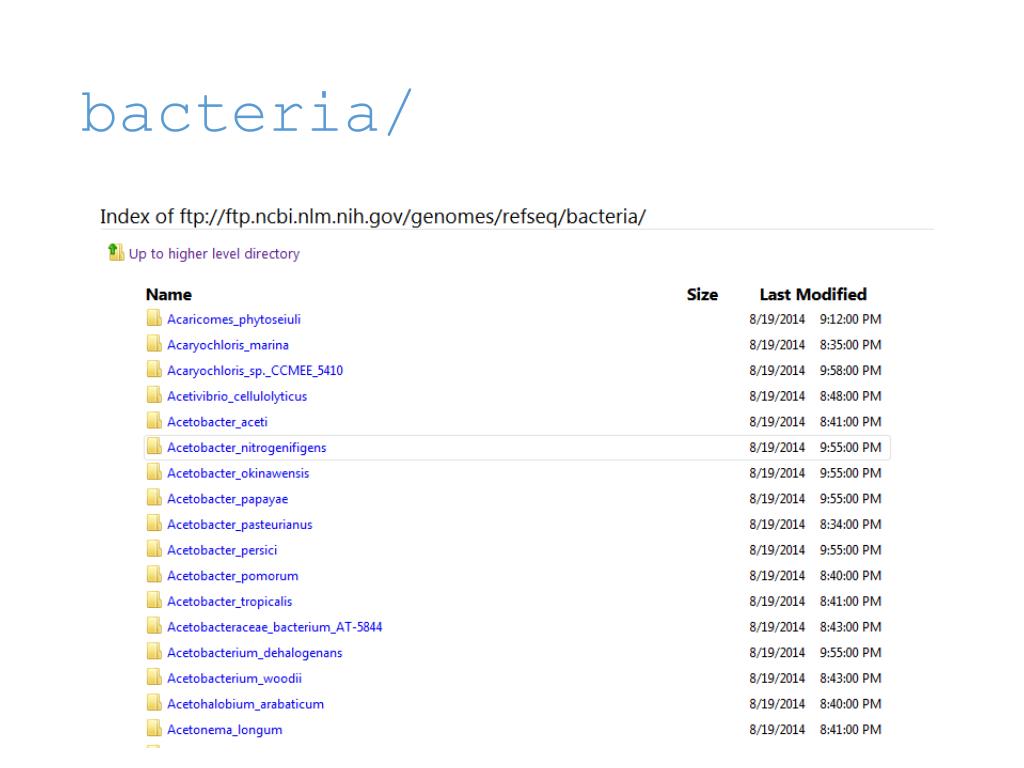Click the 8/19/2014 date in Acetonema_longum row
This screenshot has width=1024, height=768.
click(x=777, y=729)
